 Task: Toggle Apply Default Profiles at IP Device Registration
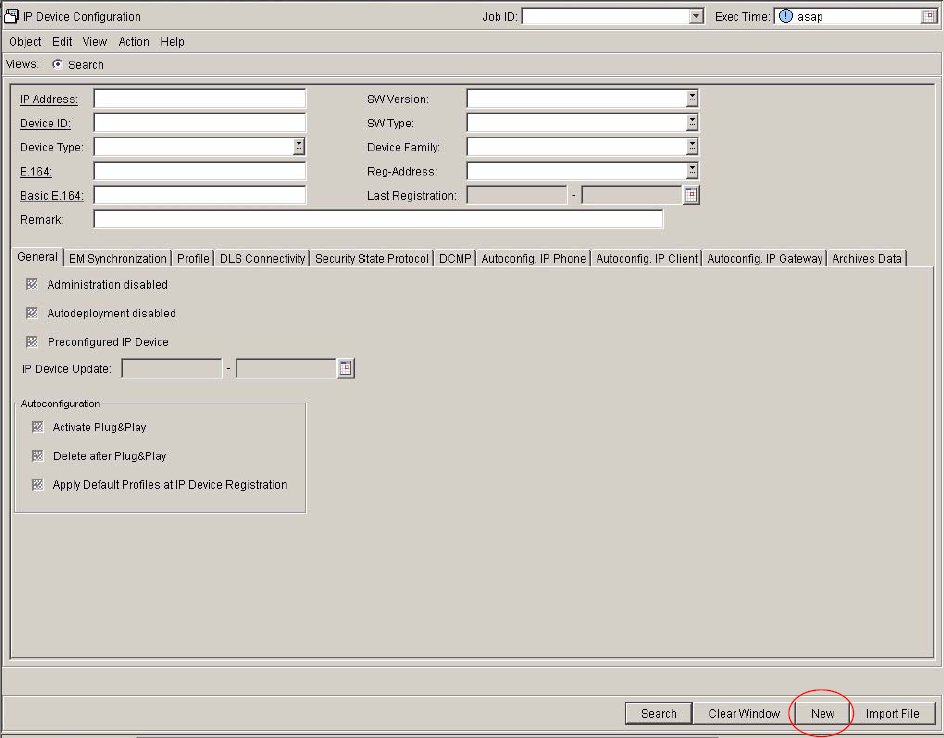(37, 485)
